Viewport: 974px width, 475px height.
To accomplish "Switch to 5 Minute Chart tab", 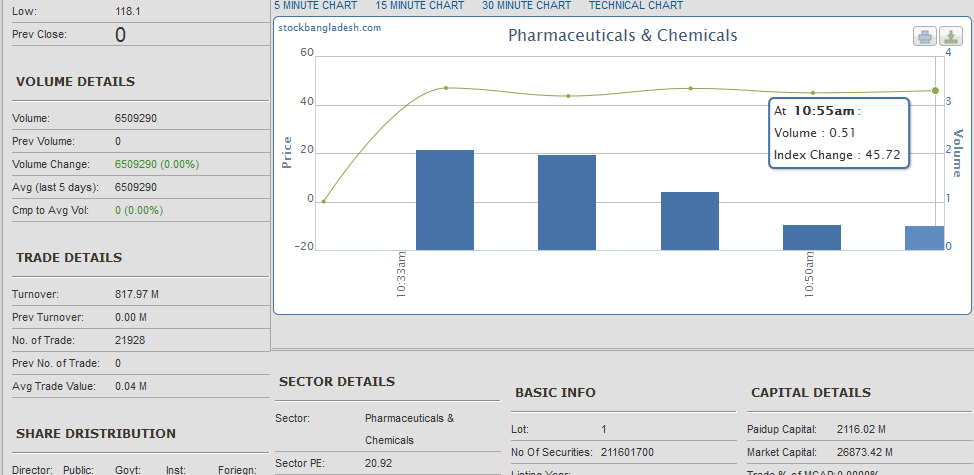I will [x=315, y=6].
